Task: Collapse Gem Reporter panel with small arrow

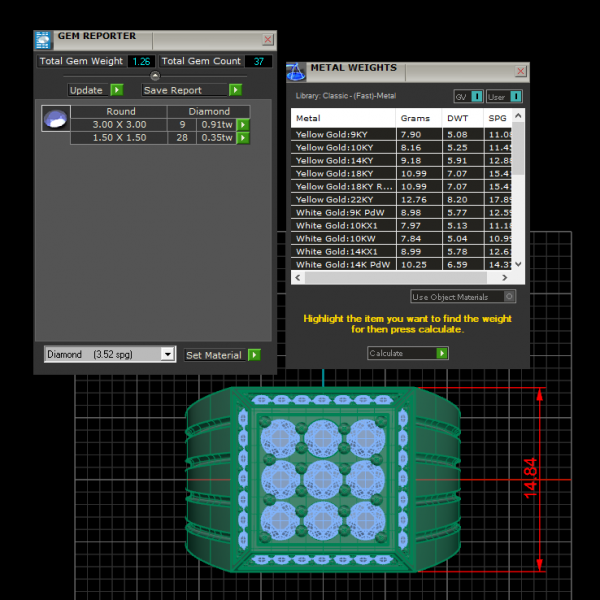Action: [x=154, y=76]
